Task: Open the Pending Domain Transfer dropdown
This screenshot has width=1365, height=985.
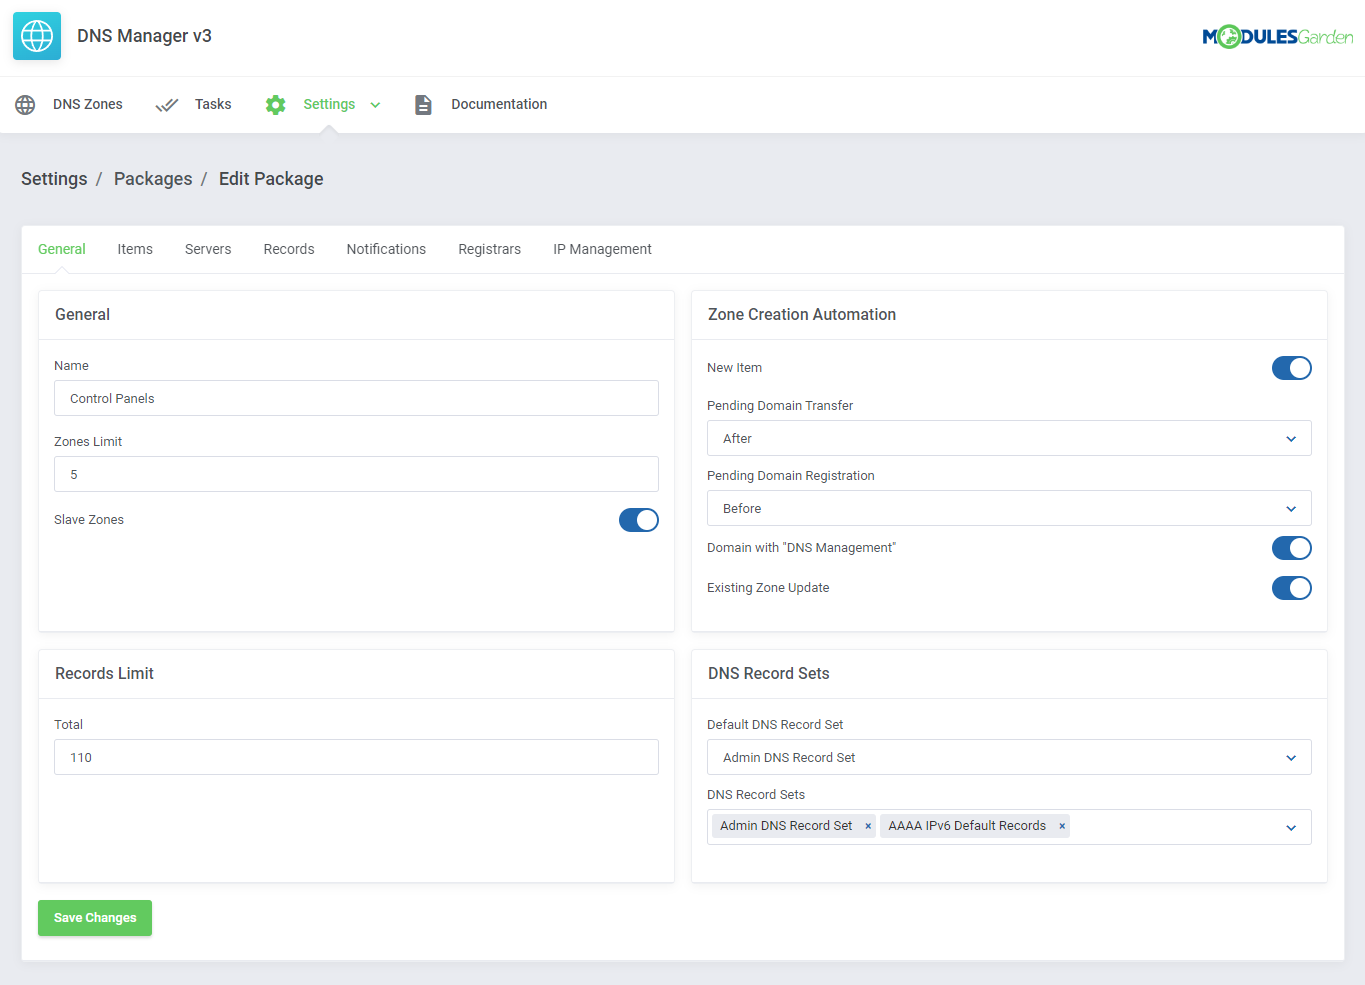Action: click(x=1009, y=438)
